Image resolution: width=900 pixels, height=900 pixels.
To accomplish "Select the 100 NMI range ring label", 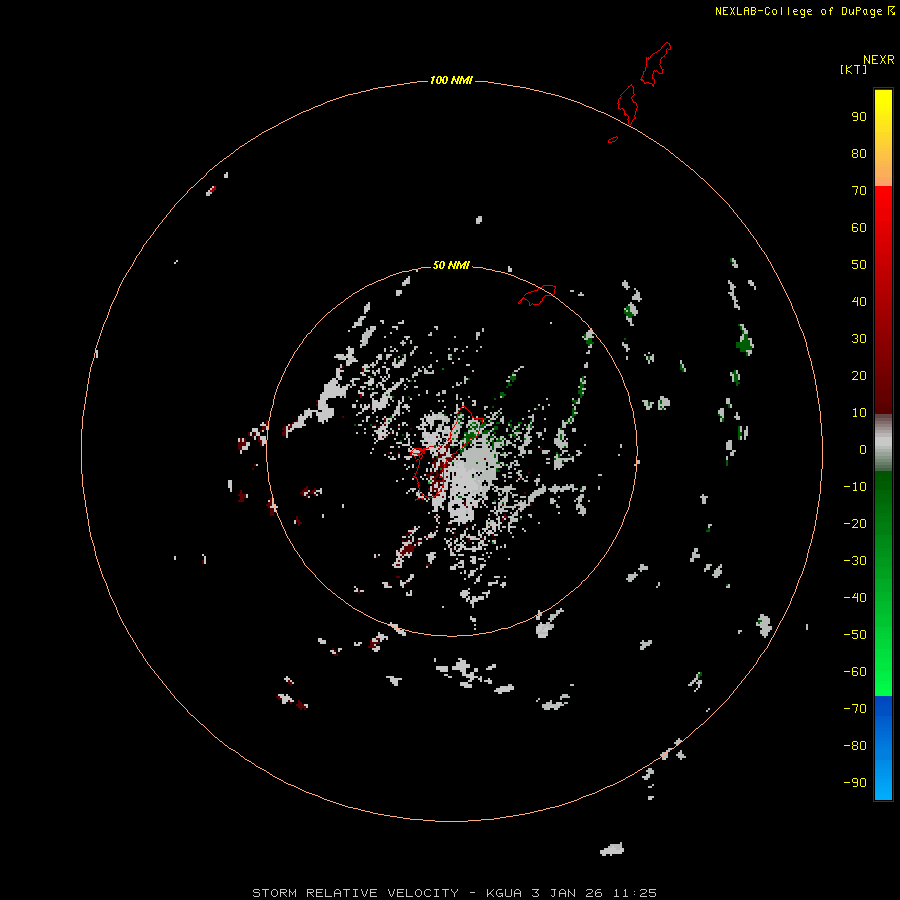I will [451, 80].
